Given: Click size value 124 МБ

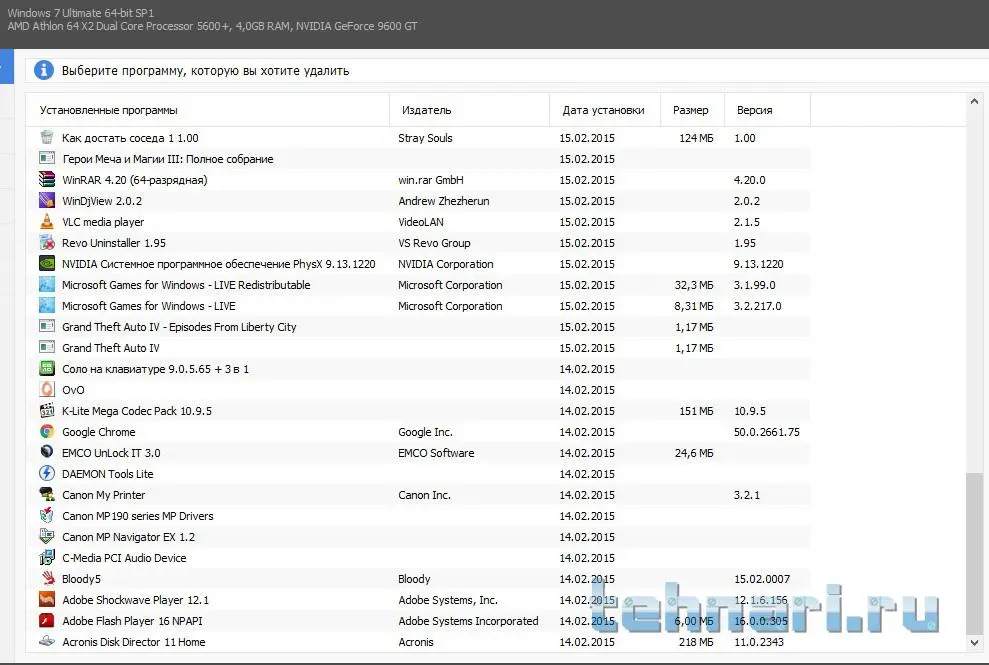Looking at the screenshot, I should tap(696, 138).
